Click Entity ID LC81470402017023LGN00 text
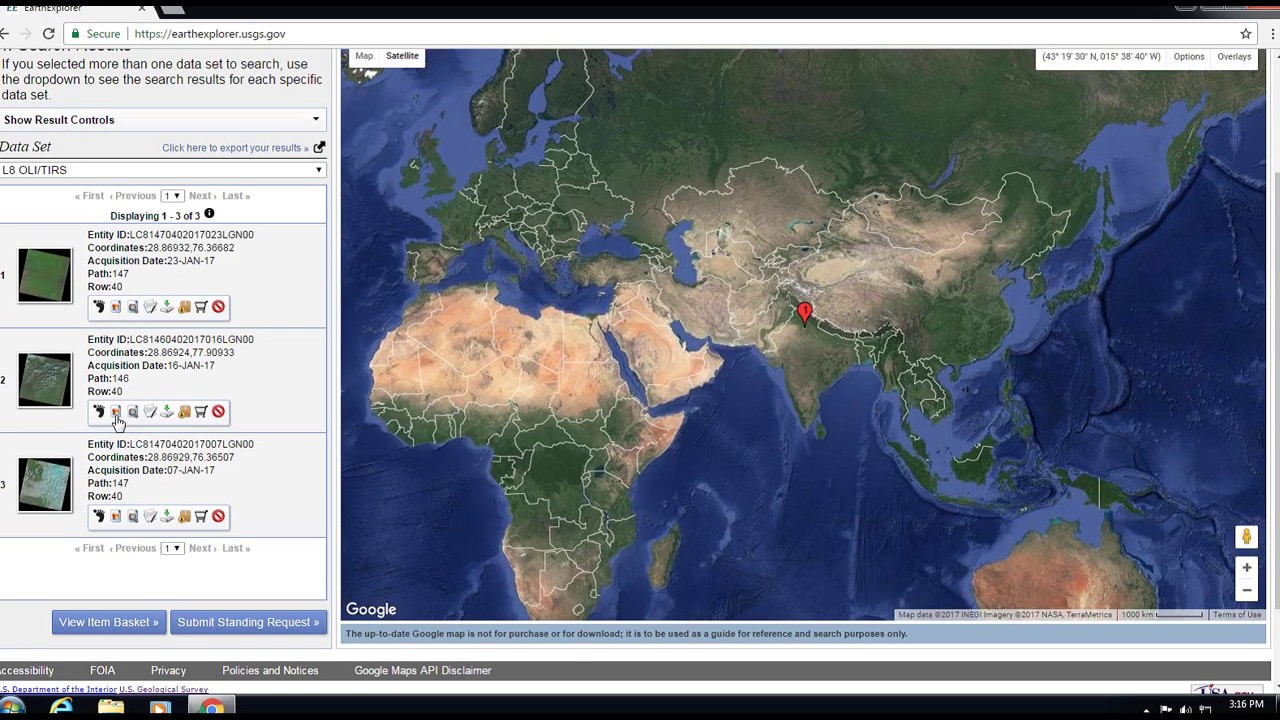 (170, 235)
